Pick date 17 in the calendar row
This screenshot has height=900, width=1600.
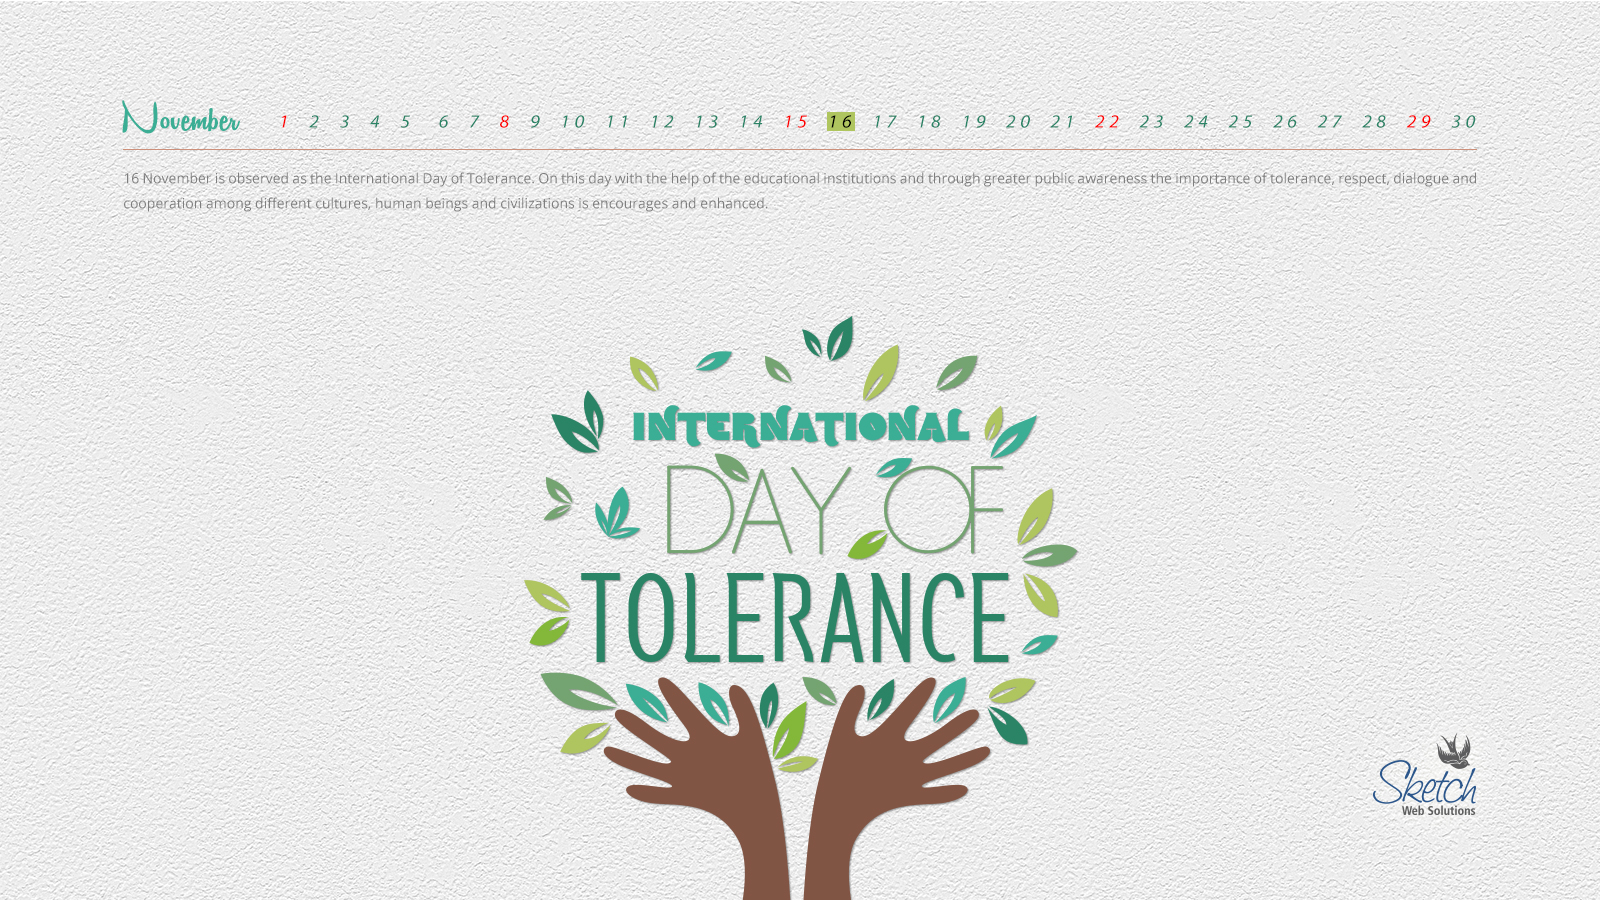(x=885, y=122)
